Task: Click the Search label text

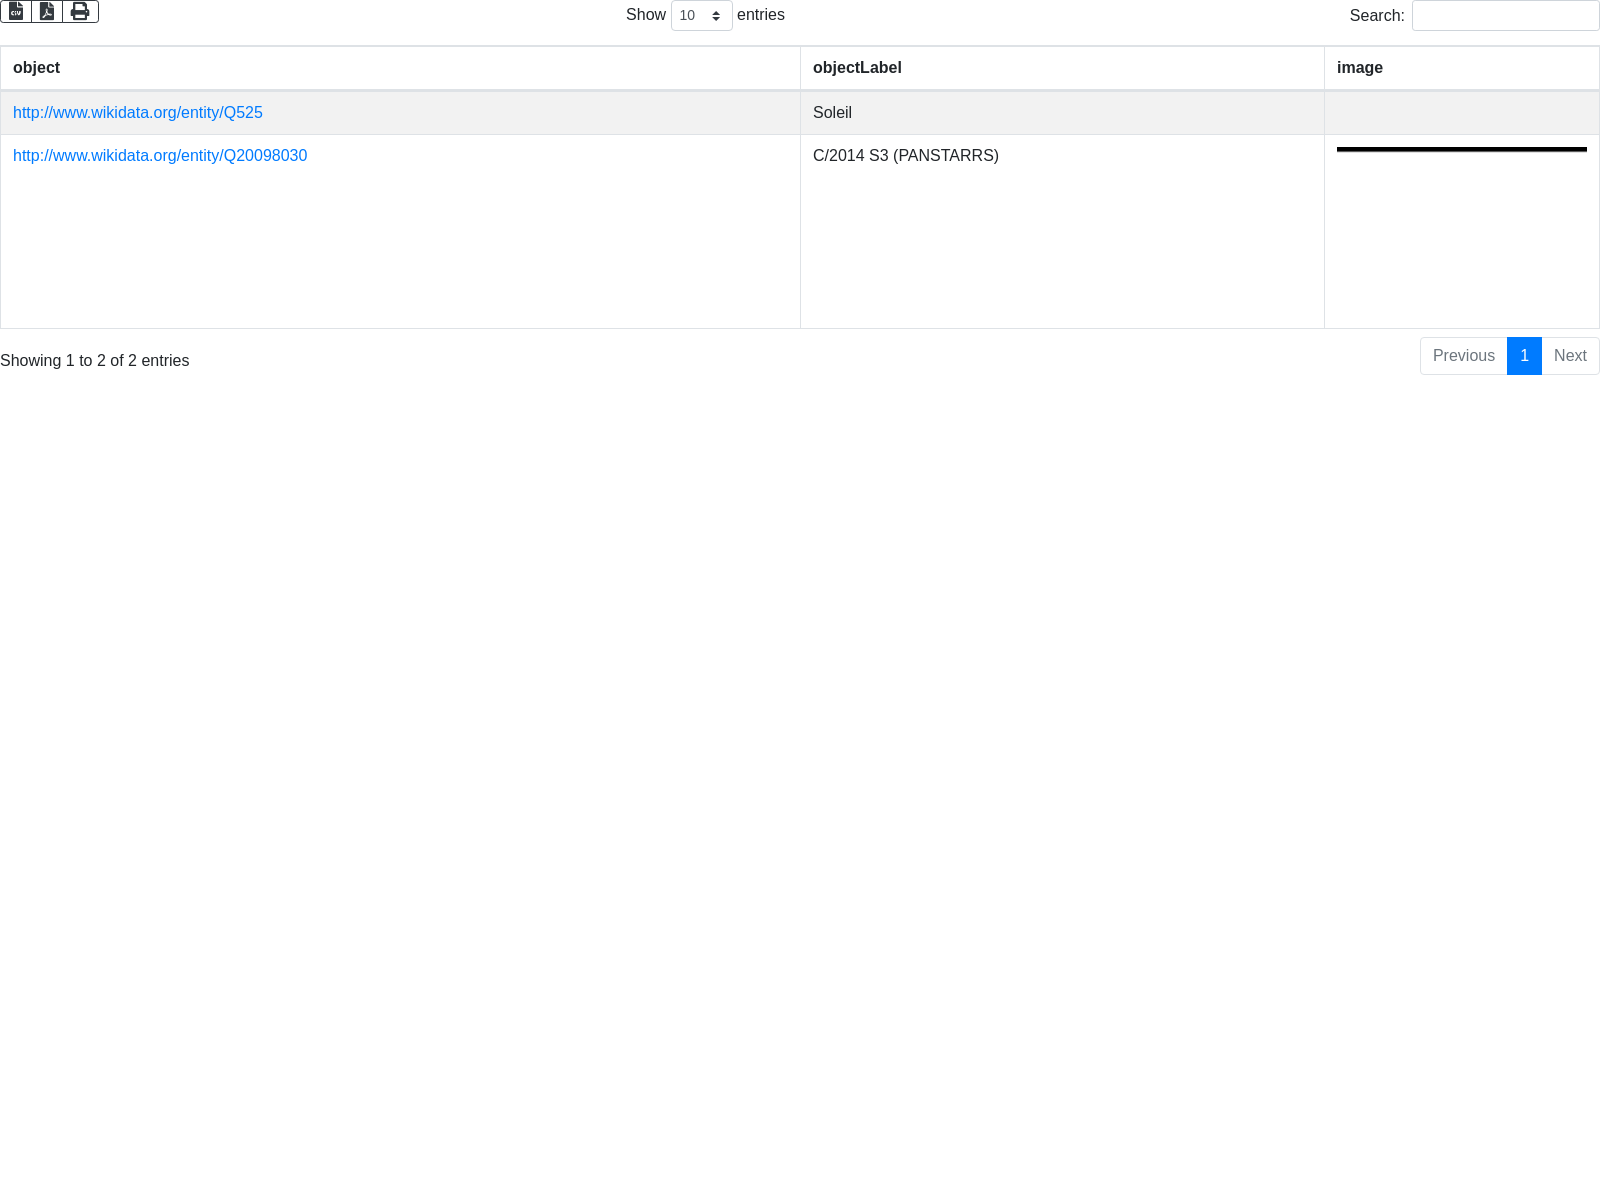Action: tap(1376, 16)
